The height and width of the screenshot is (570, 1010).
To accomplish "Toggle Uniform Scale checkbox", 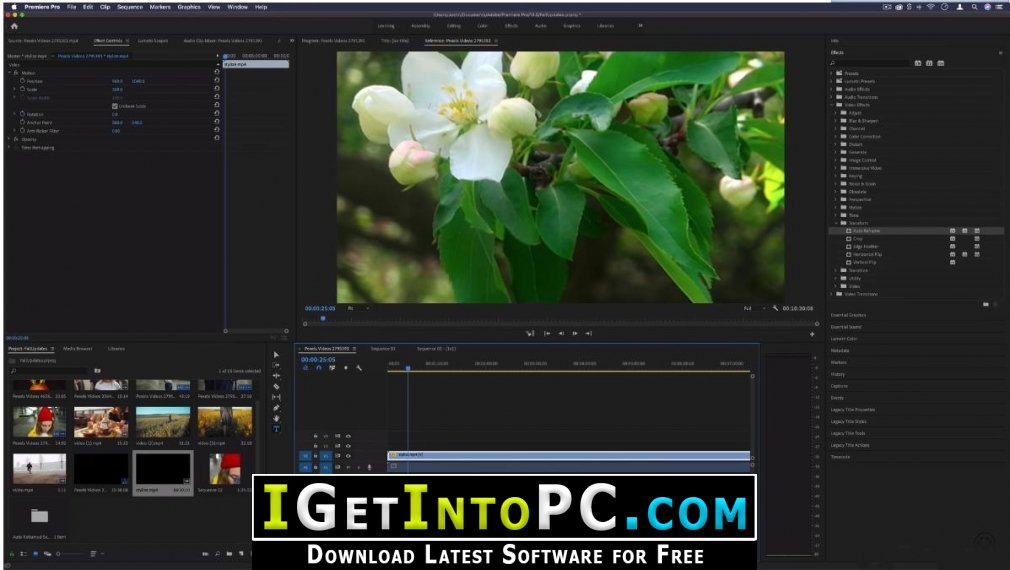I will [x=115, y=106].
